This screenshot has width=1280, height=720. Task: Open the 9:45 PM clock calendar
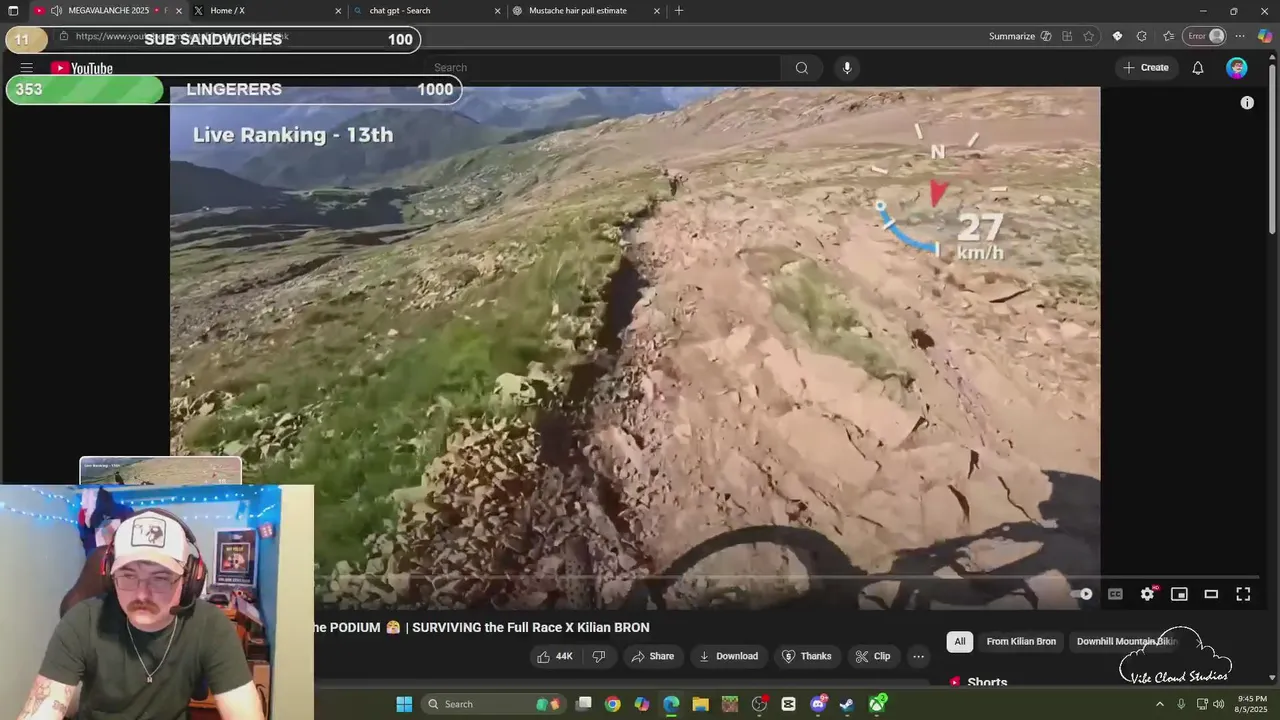point(1252,704)
